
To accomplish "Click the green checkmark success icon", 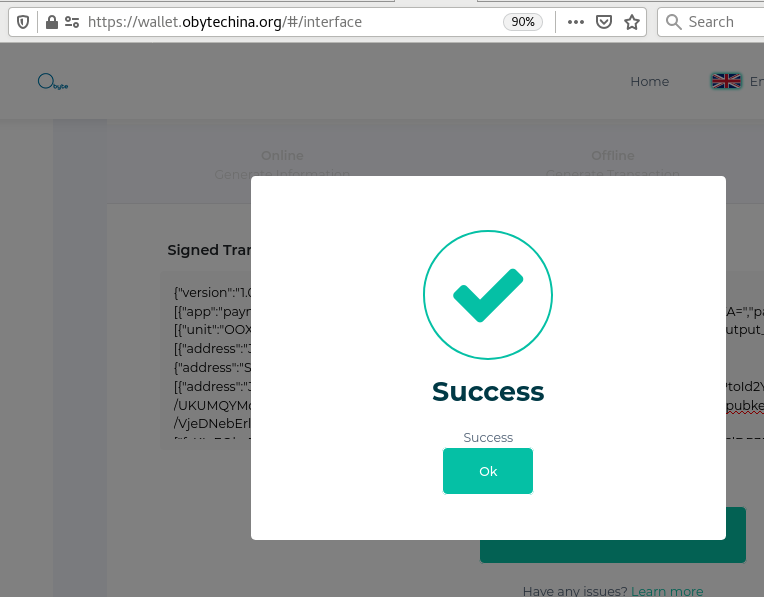I will click(x=488, y=295).
